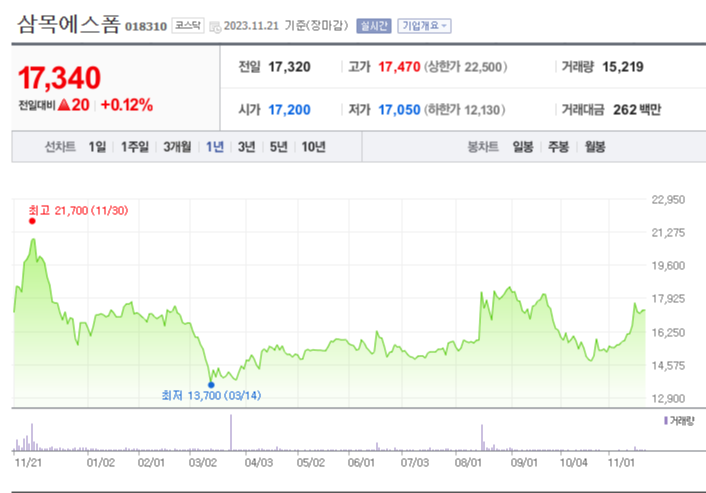
Task: Click the 고가 value 17,470
Action: 399,67
